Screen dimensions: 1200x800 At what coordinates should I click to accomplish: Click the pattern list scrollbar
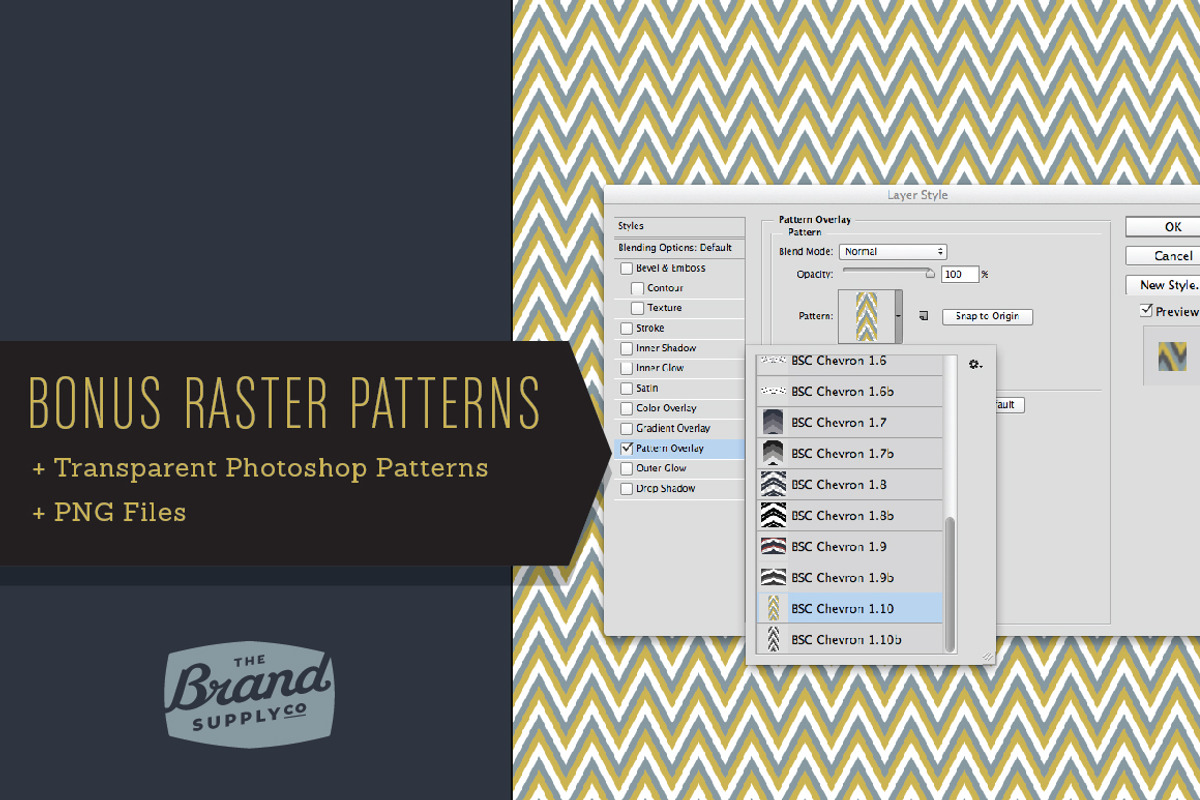pos(950,584)
